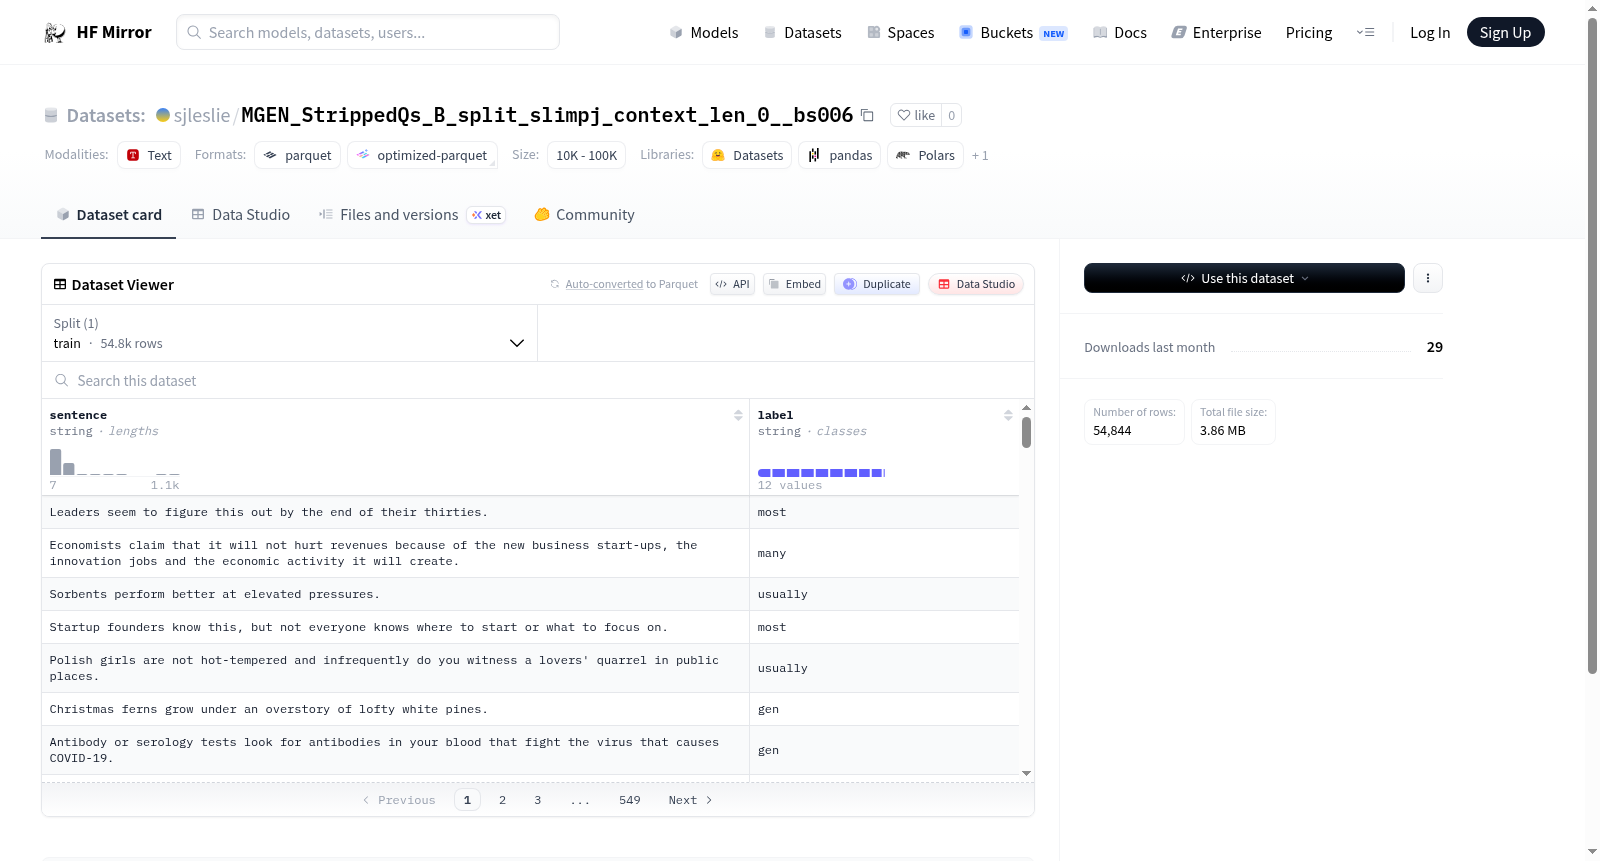Click the pandas library tag
Viewport: 1600px width, 861px height.
[x=840, y=155]
